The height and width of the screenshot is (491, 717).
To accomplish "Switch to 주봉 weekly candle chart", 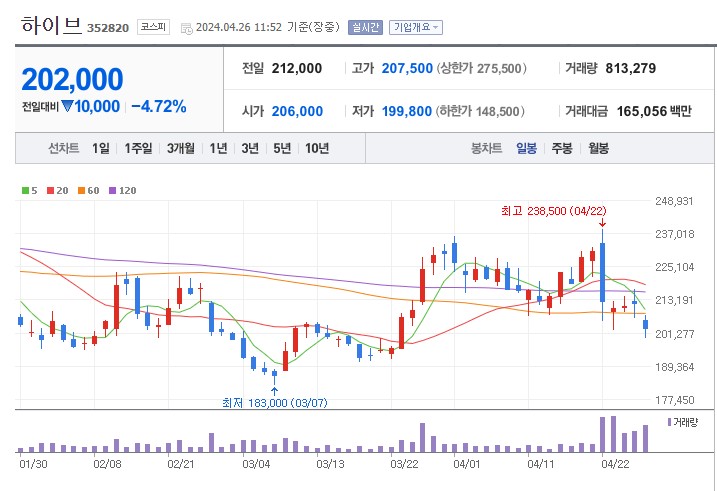I will 562,148.
